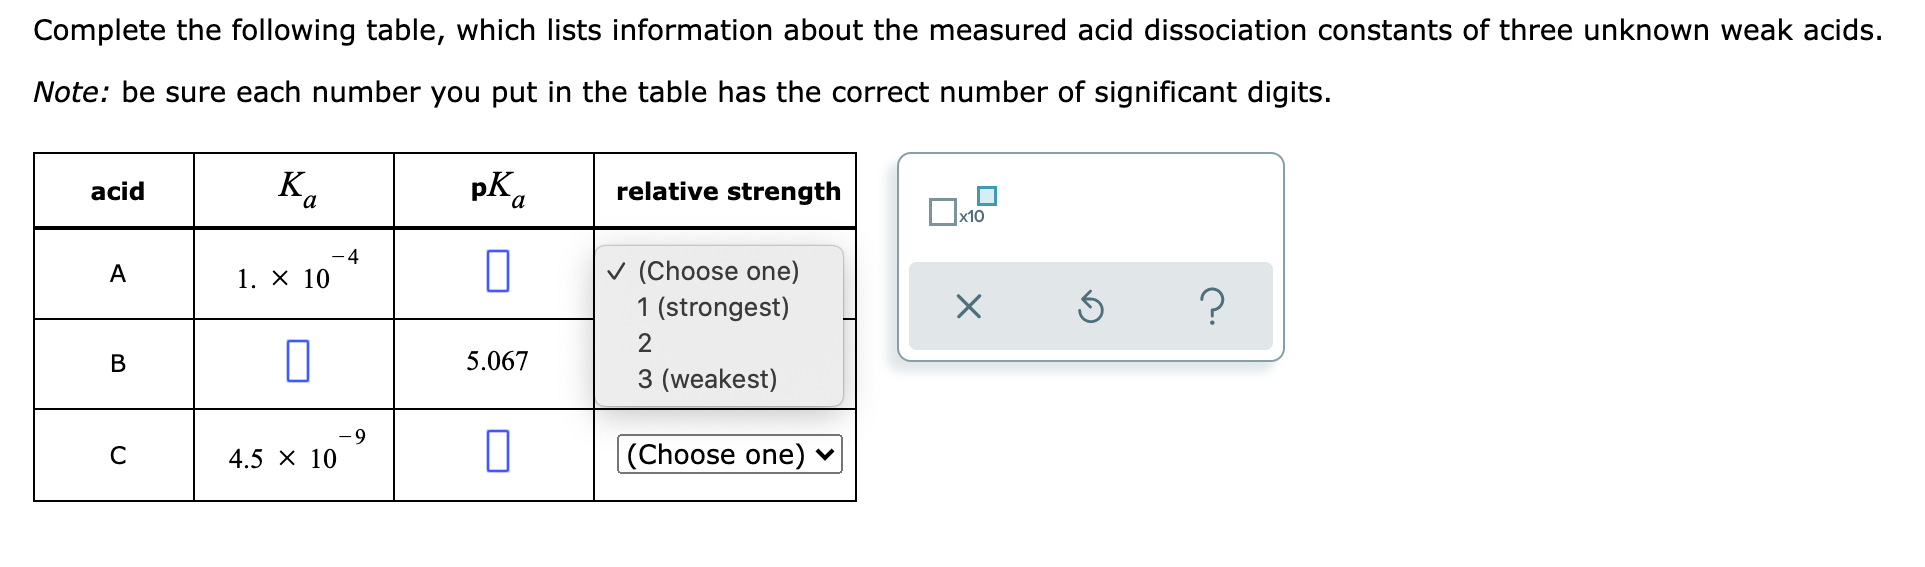
Task: Select the checked '(Choose one)' dropdown entry
Action: [x=718, y=271]
